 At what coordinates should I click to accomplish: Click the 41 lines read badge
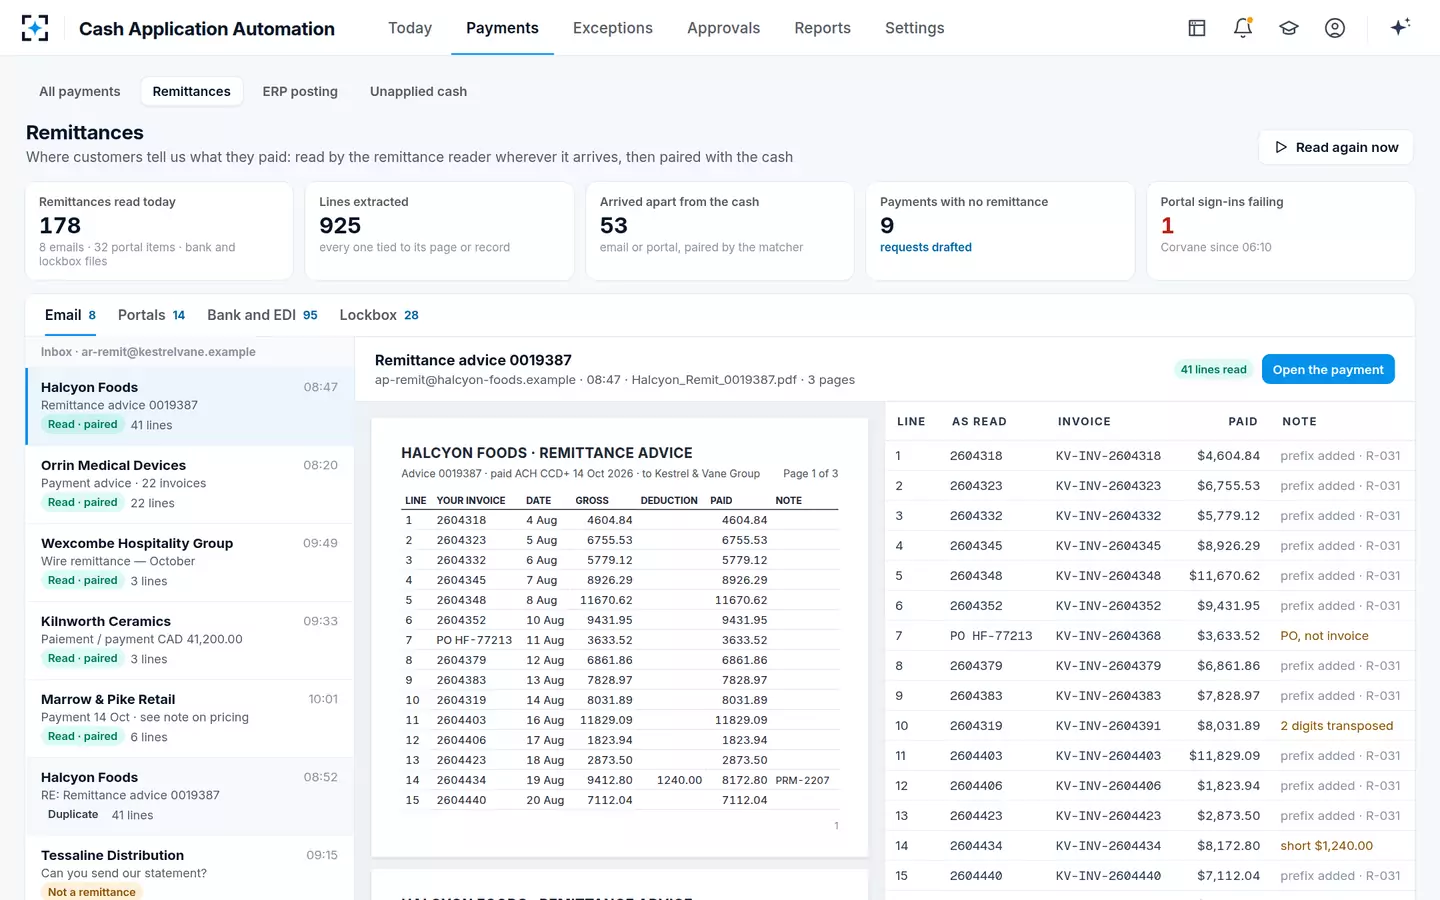(x=1213, y=369)
